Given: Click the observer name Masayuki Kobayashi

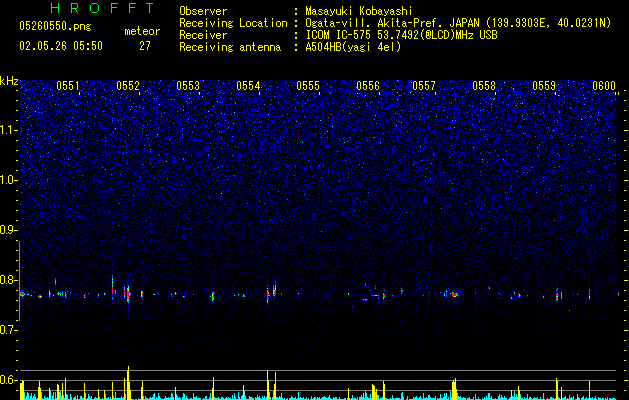Looking at the screenshot, I should [359, 11].
